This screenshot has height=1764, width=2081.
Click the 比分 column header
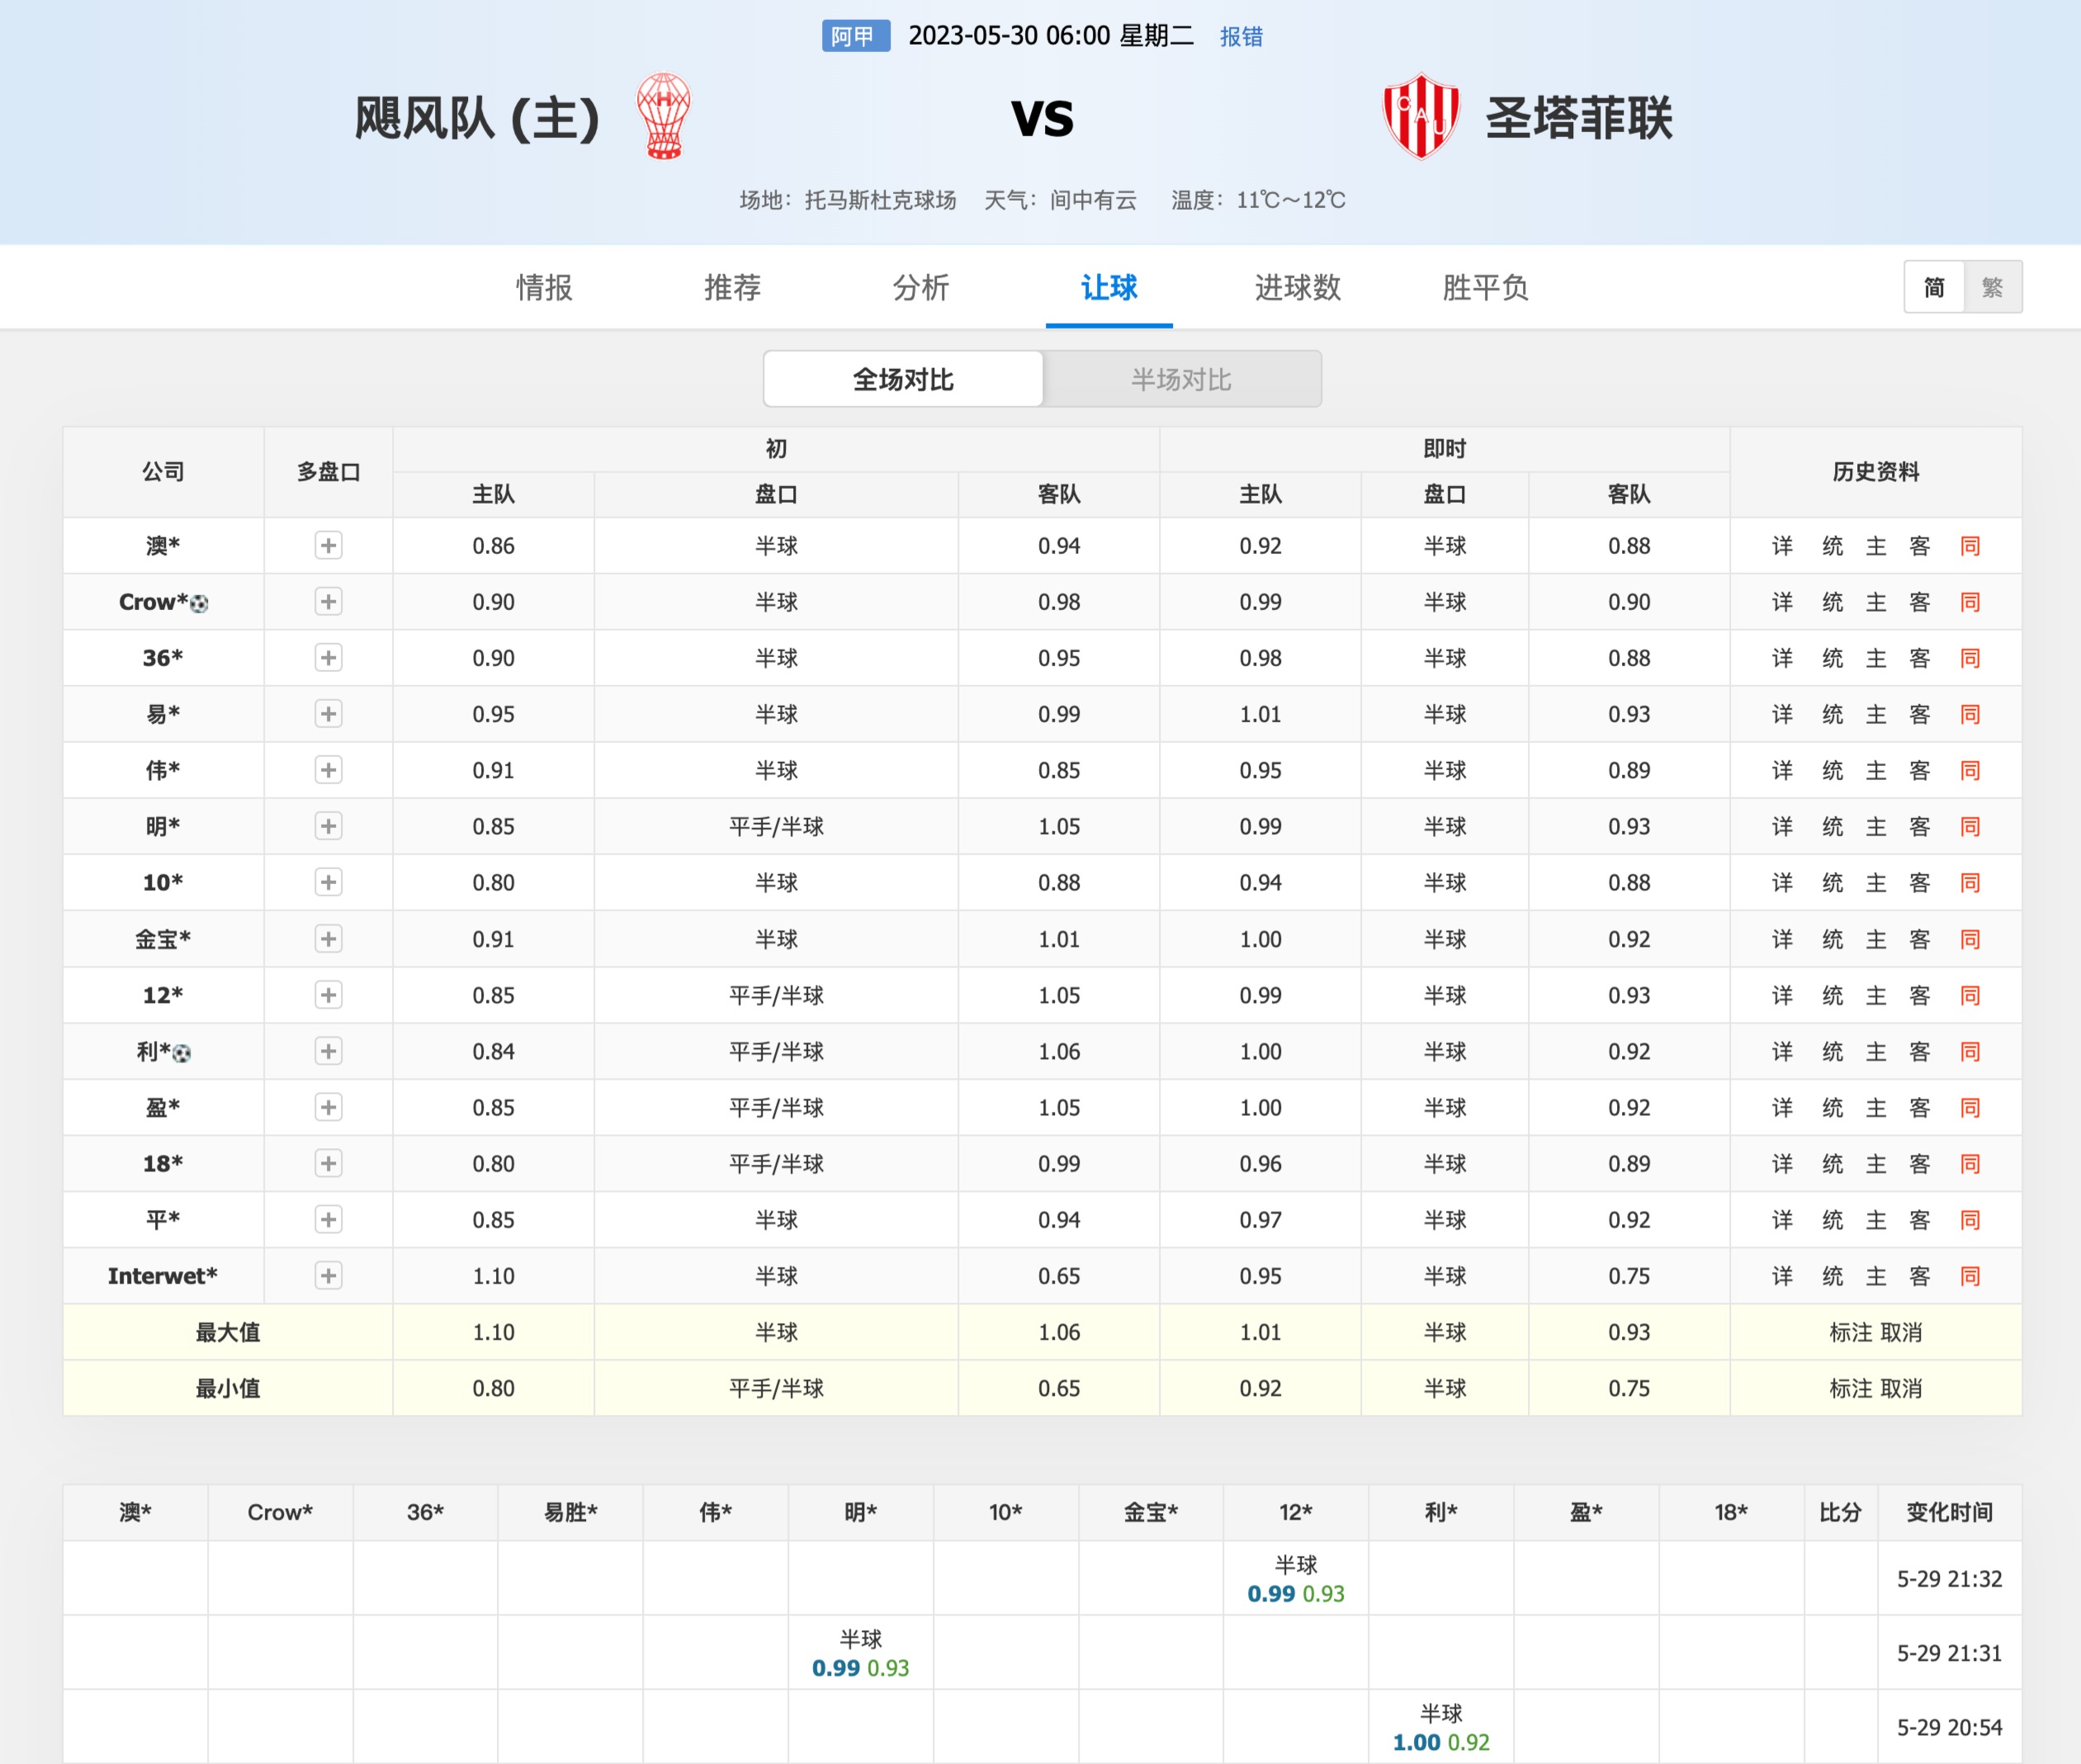(1840, 1512)
